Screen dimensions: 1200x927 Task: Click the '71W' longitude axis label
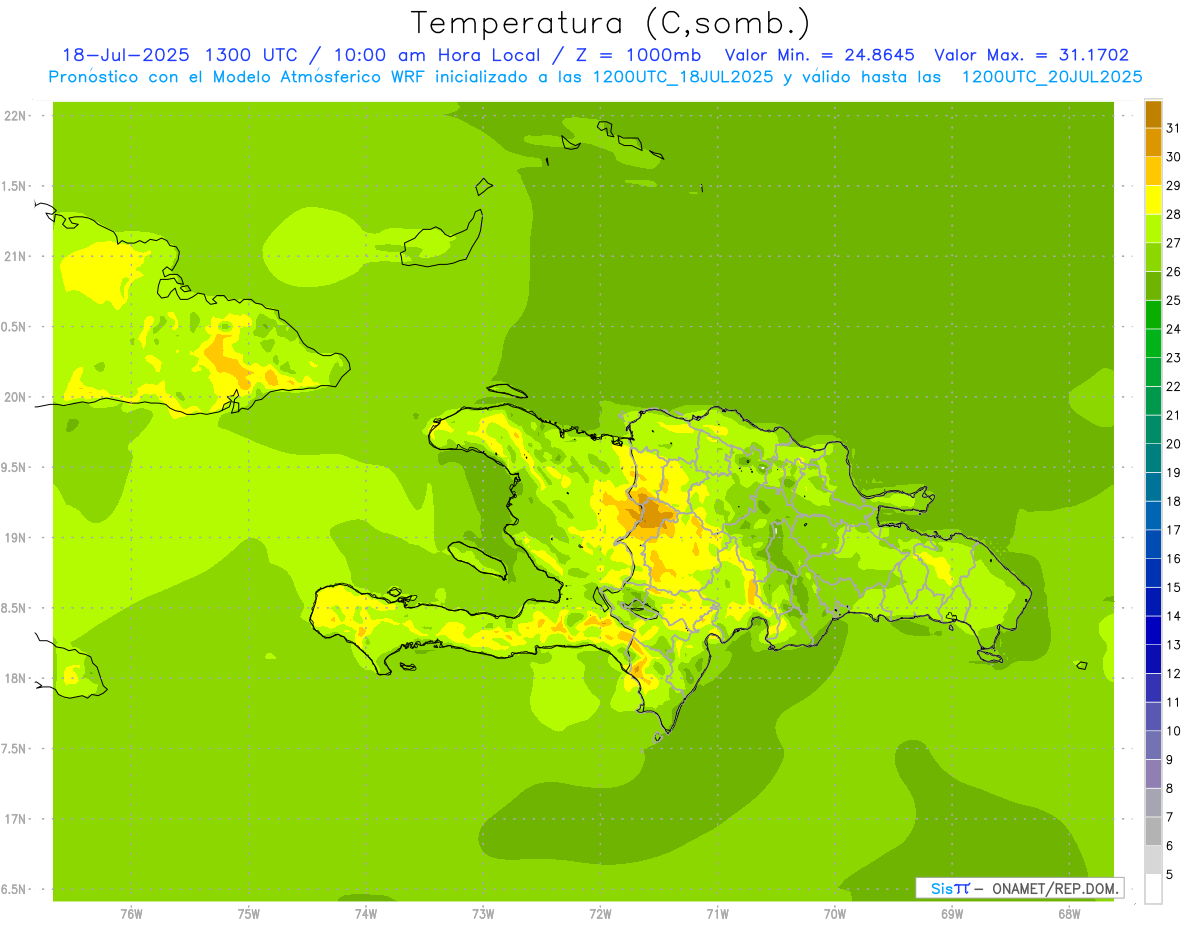[x=717, y=913]
